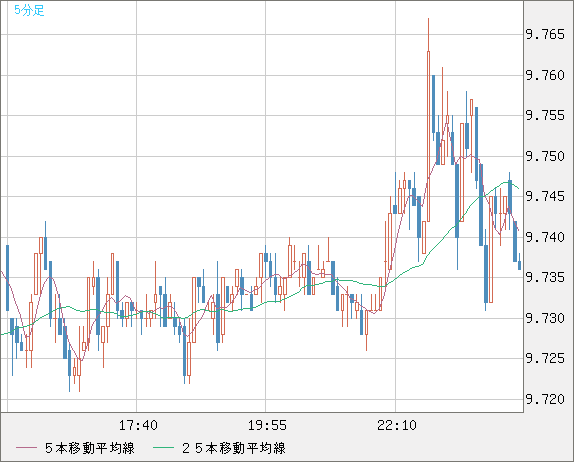Click the 9.765 price axis label
The height and width of the screenshot is (462, 574).
pyautogui.click(x=545, y=35)
